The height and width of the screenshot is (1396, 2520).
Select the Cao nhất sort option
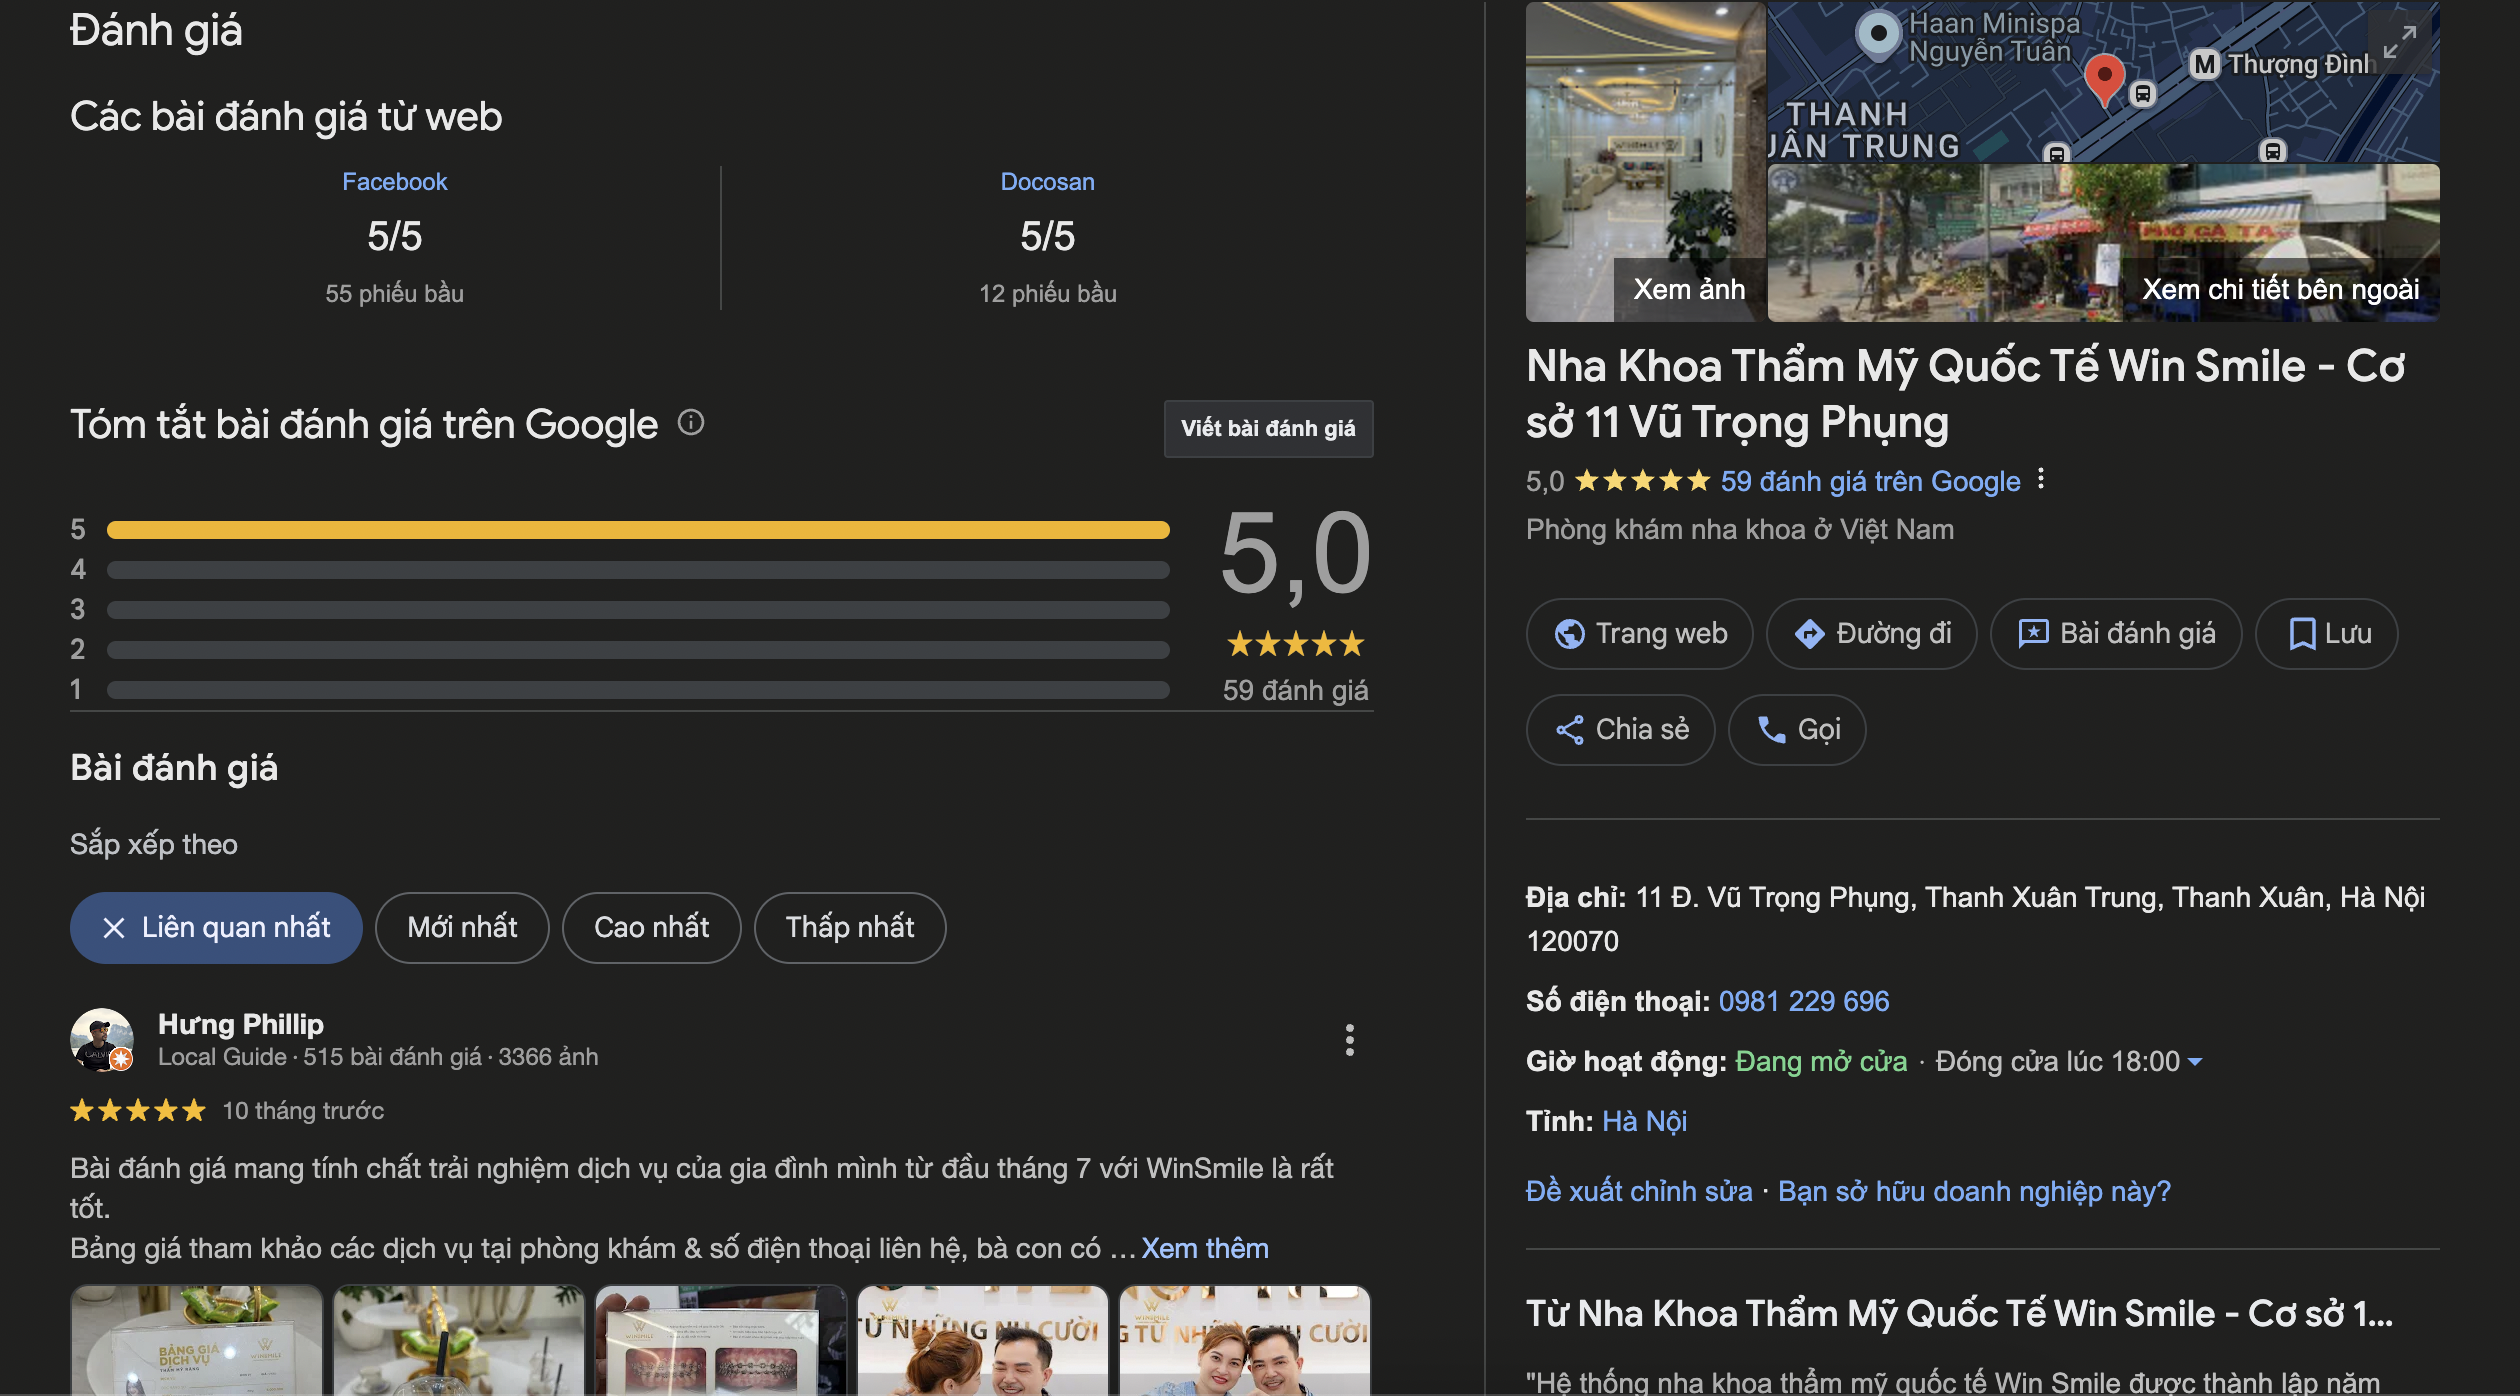coord(651,928)
